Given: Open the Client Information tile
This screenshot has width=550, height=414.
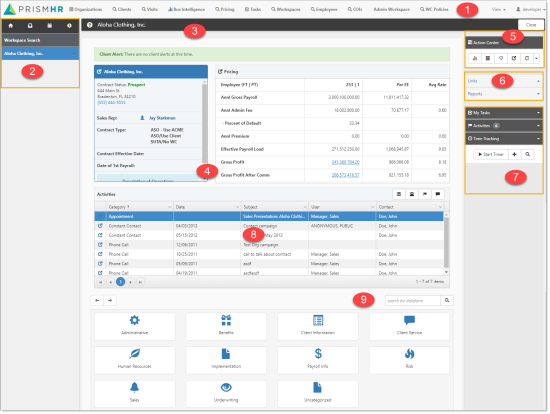Looking at the screenshot, I should [x=318, y=326].
